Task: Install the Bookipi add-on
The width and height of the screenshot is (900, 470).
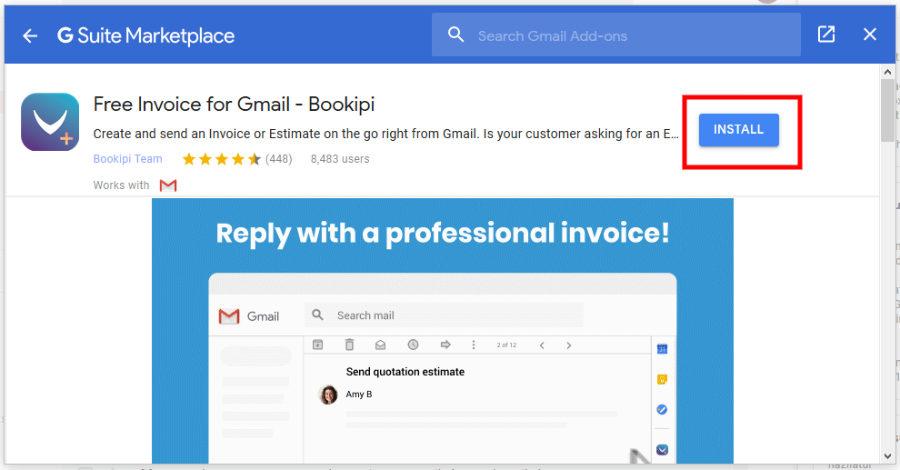Action: pos(739,130)
